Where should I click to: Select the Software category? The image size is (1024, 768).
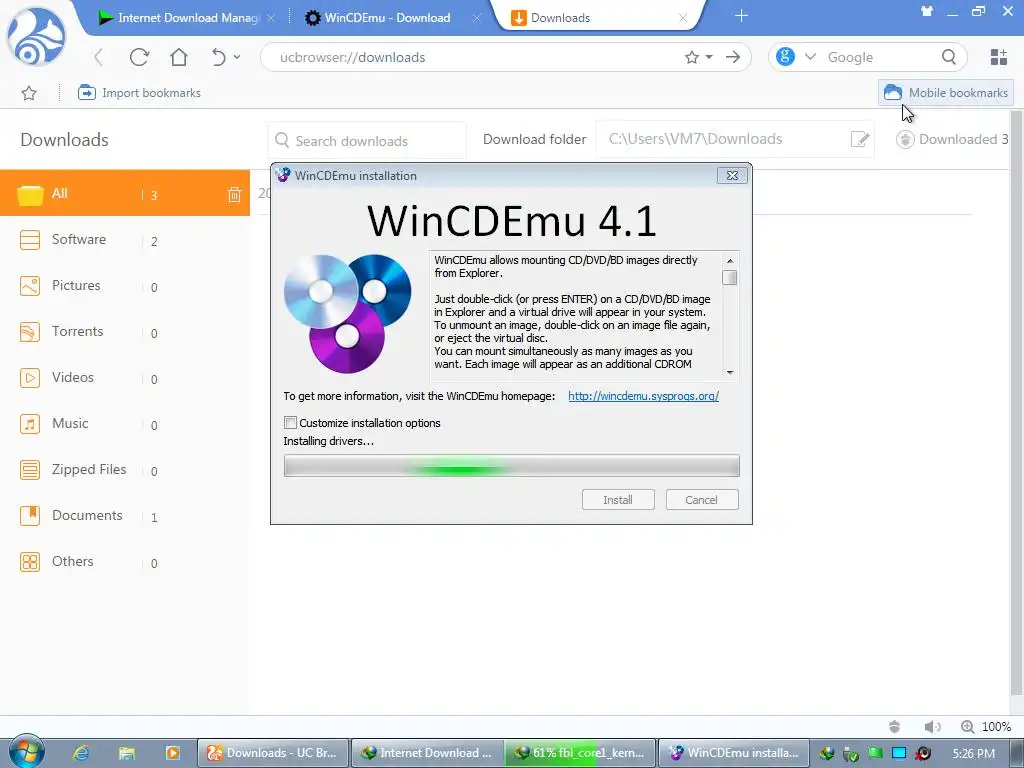pos(125,240)
